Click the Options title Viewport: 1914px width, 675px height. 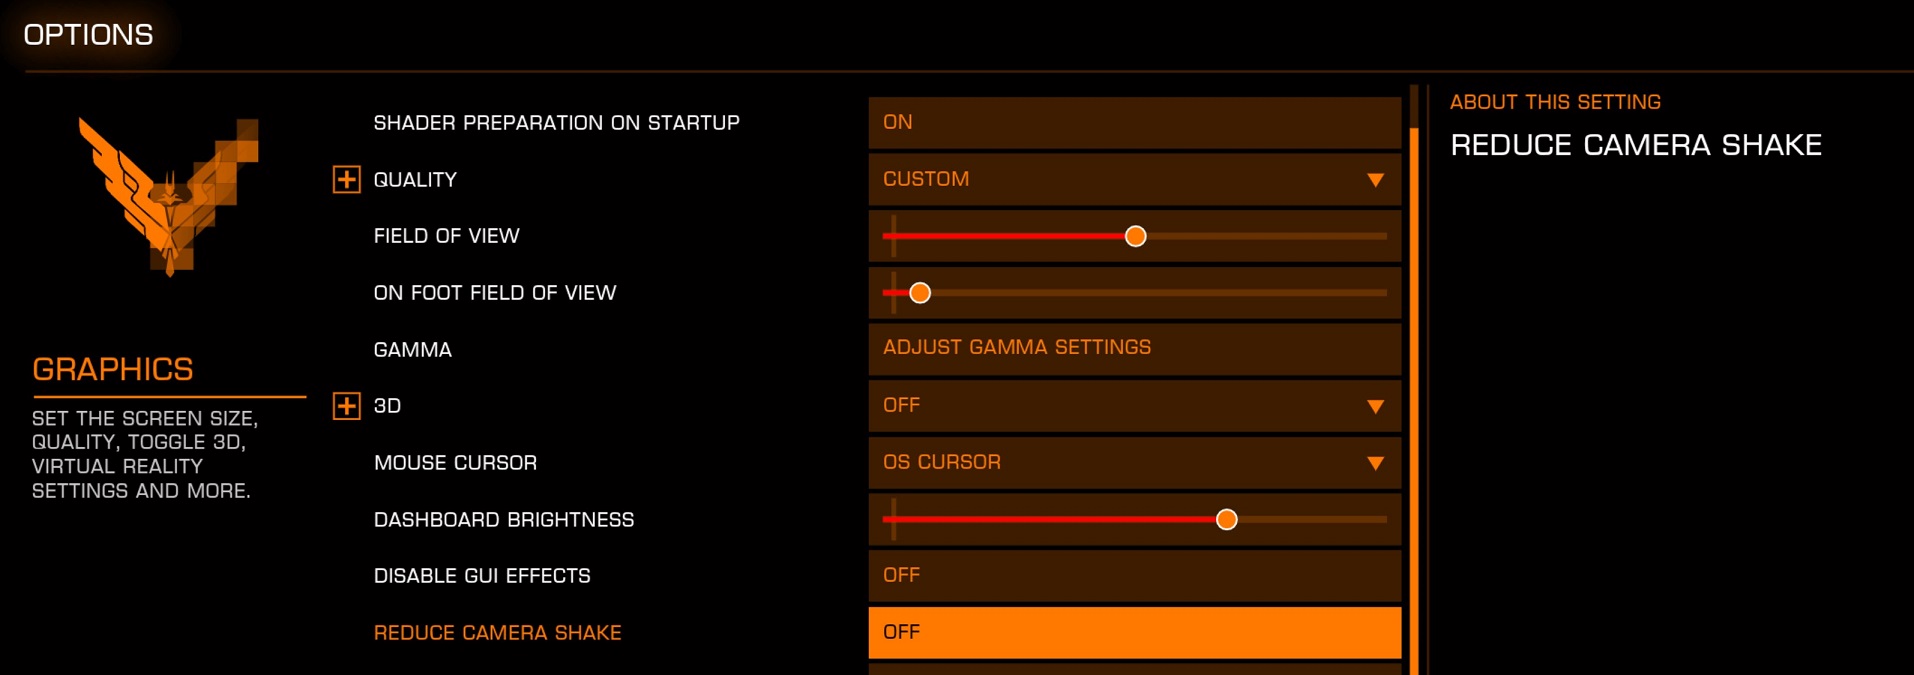(x=88, y=35)
